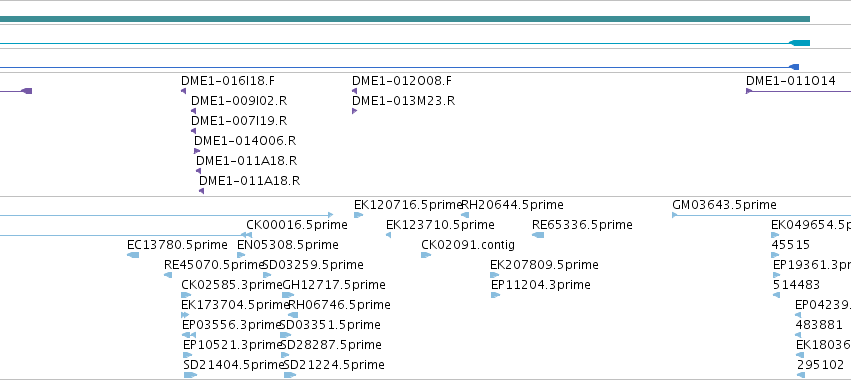
Task: Click the DME1-013M23.R purple arrow glyph
Action: (354, 111)
